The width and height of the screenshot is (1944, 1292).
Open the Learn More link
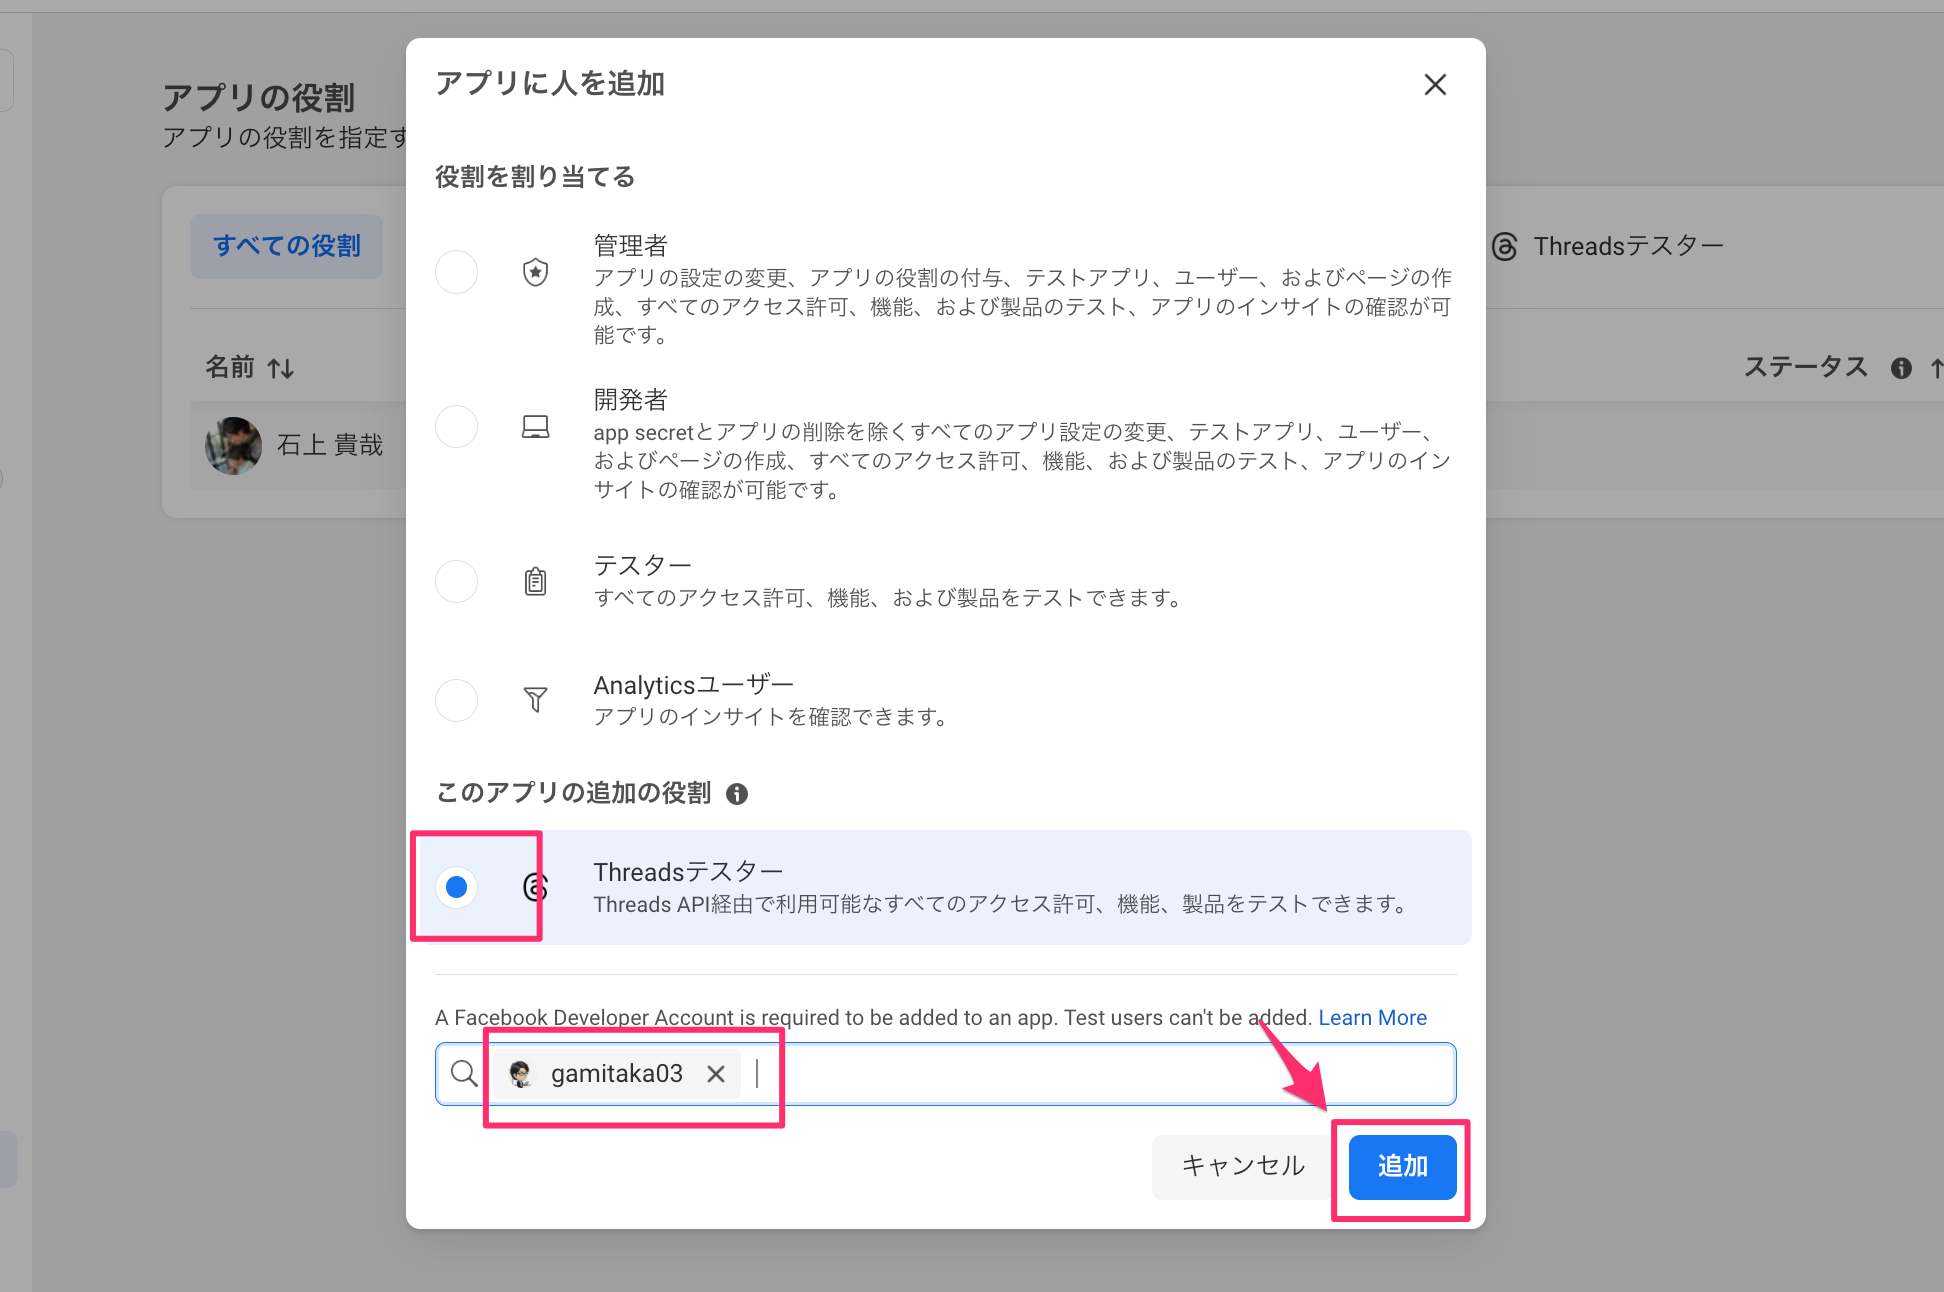click(x=1372, y=1018)
